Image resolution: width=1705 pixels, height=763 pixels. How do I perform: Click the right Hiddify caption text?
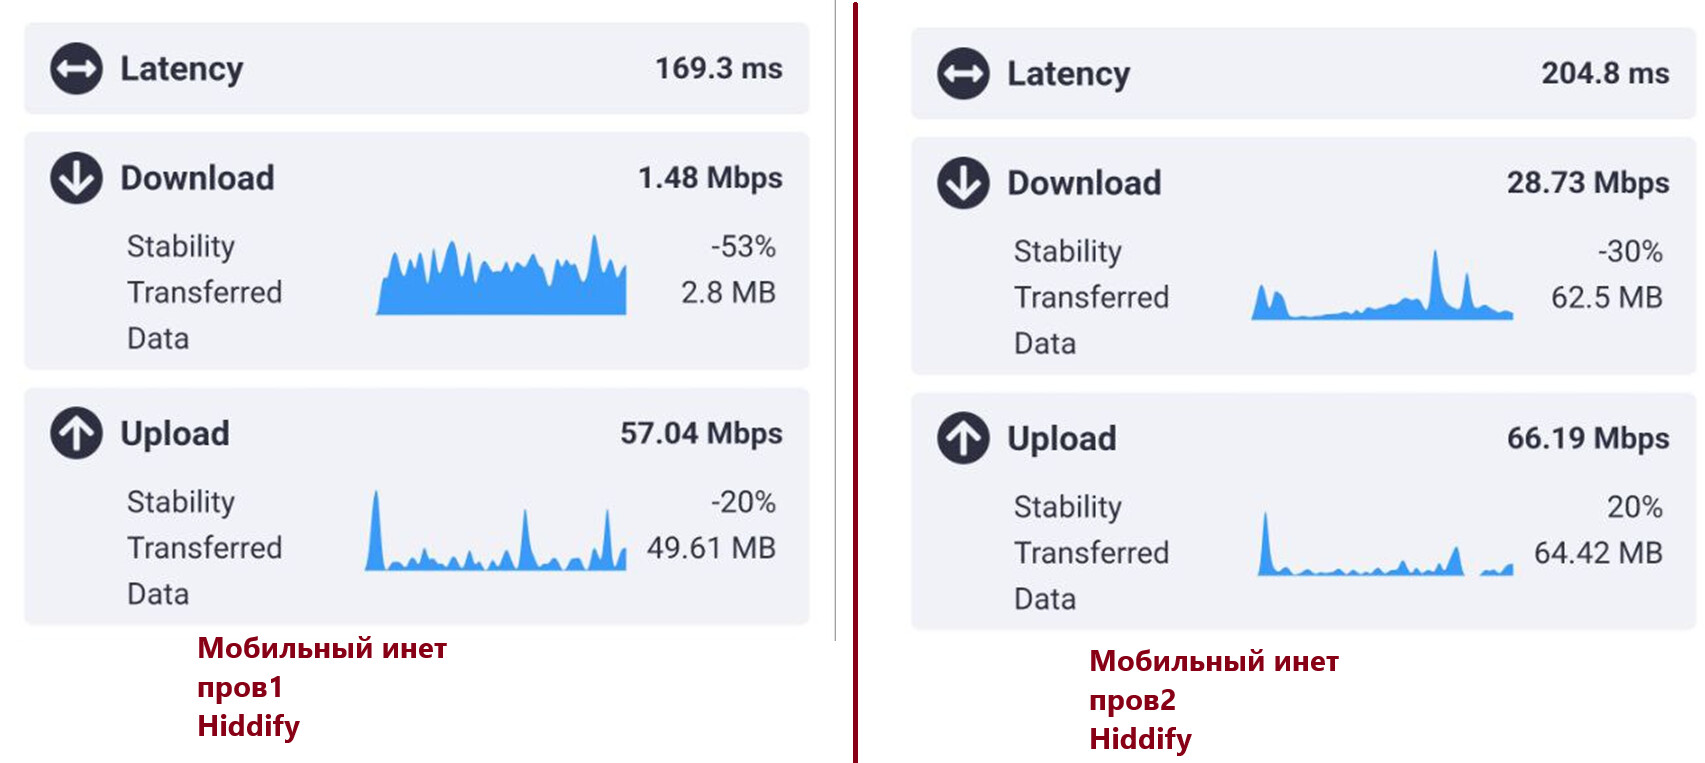click(1140, 740)
